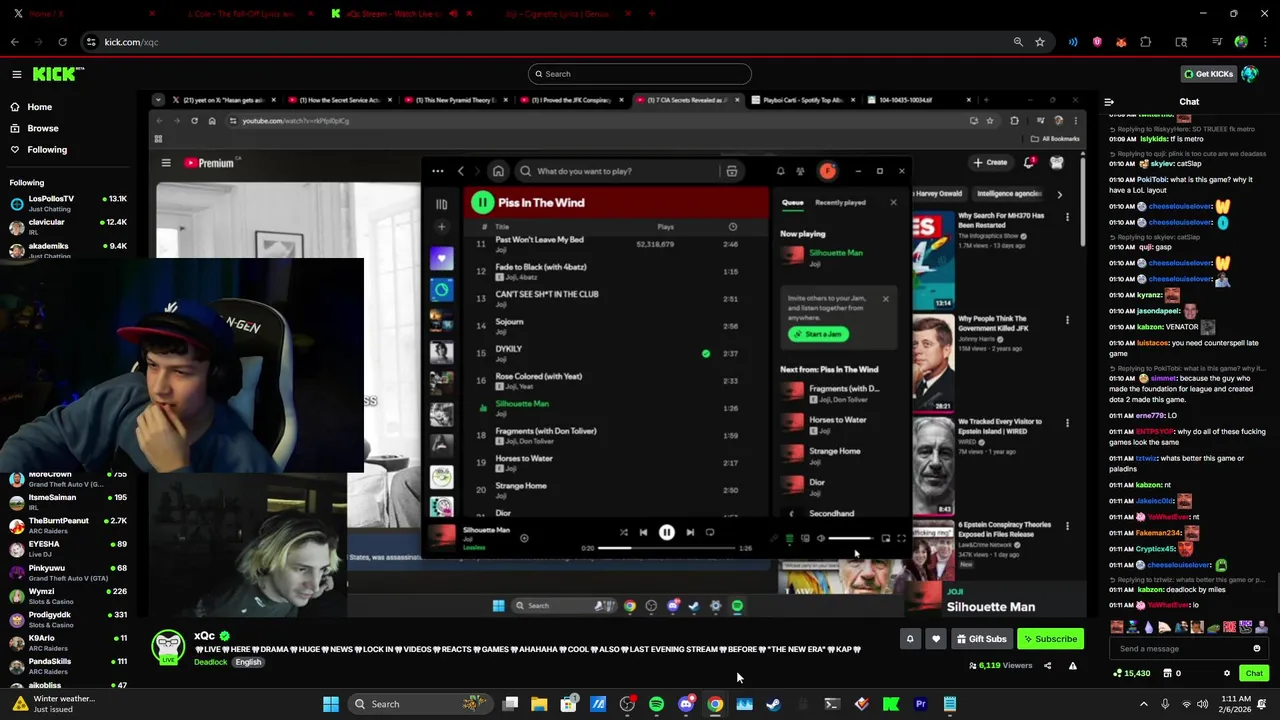
Task: Open the chat shop icon
Action: (x=1172, y=673)
